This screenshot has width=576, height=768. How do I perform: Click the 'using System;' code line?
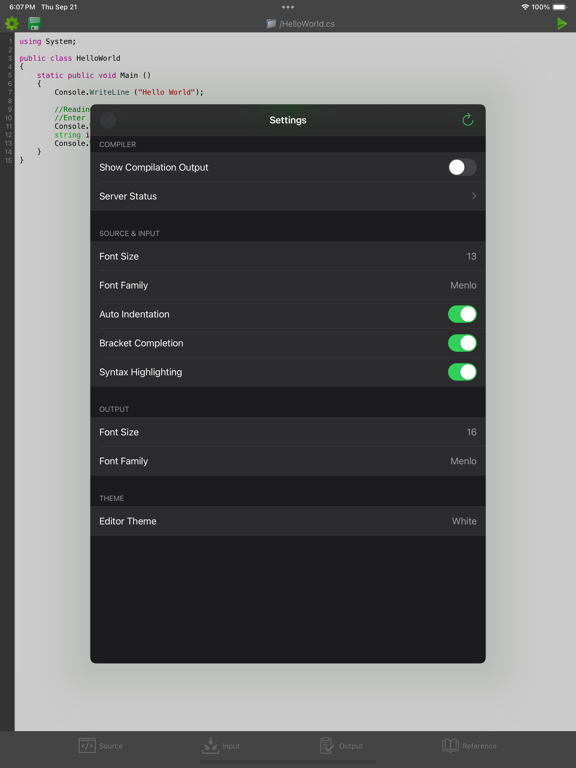48,41
